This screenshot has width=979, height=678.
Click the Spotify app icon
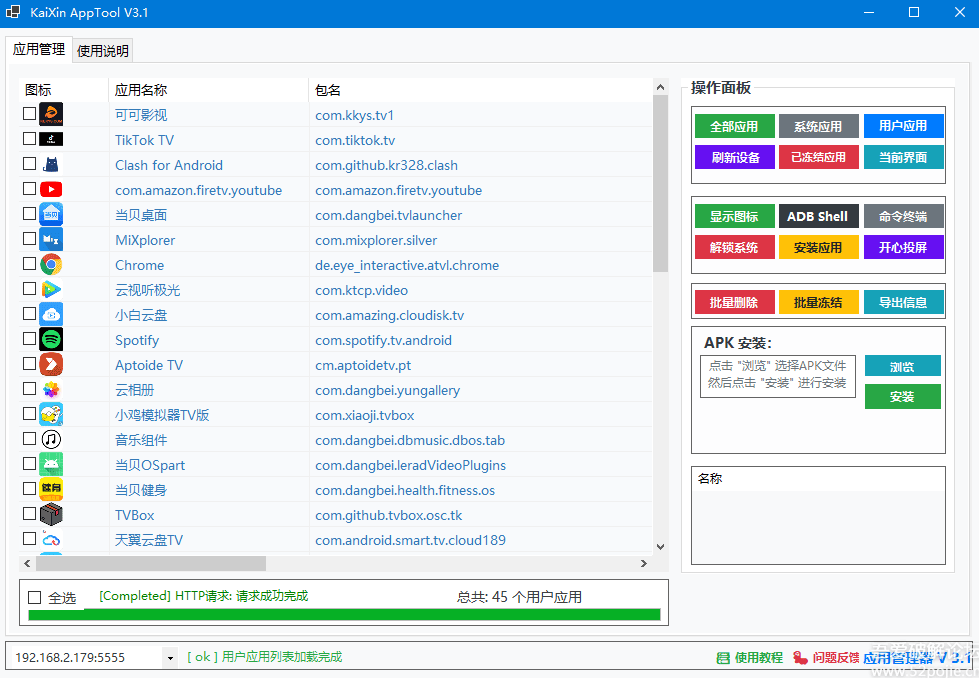click(x=51, y=339)
